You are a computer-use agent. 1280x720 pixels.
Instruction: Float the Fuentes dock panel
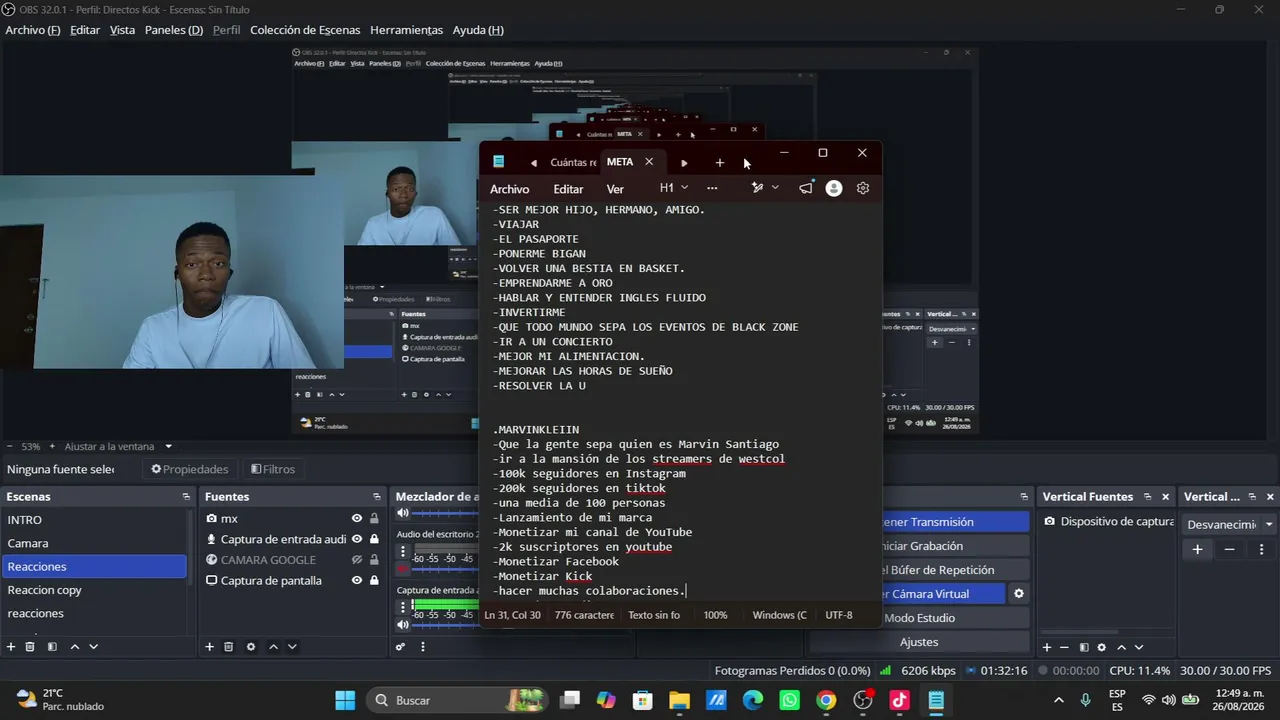pyautogui.click(x=377, y=497)
